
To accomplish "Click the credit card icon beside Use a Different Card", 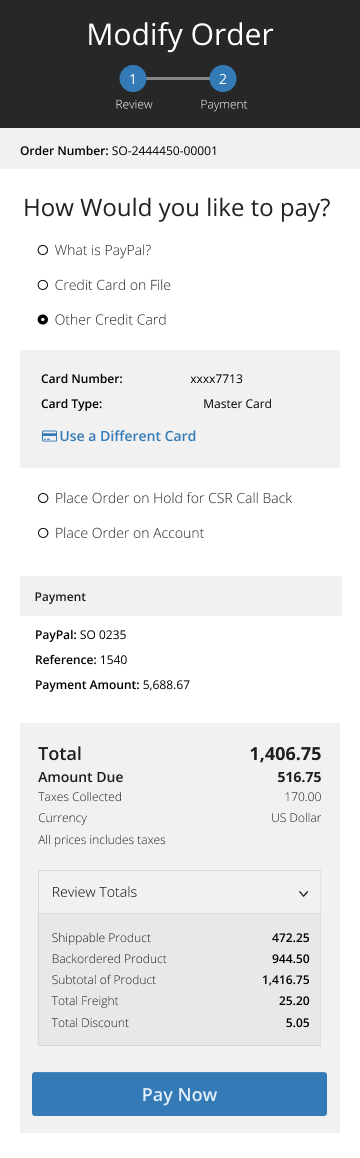I will click(49, 436).
